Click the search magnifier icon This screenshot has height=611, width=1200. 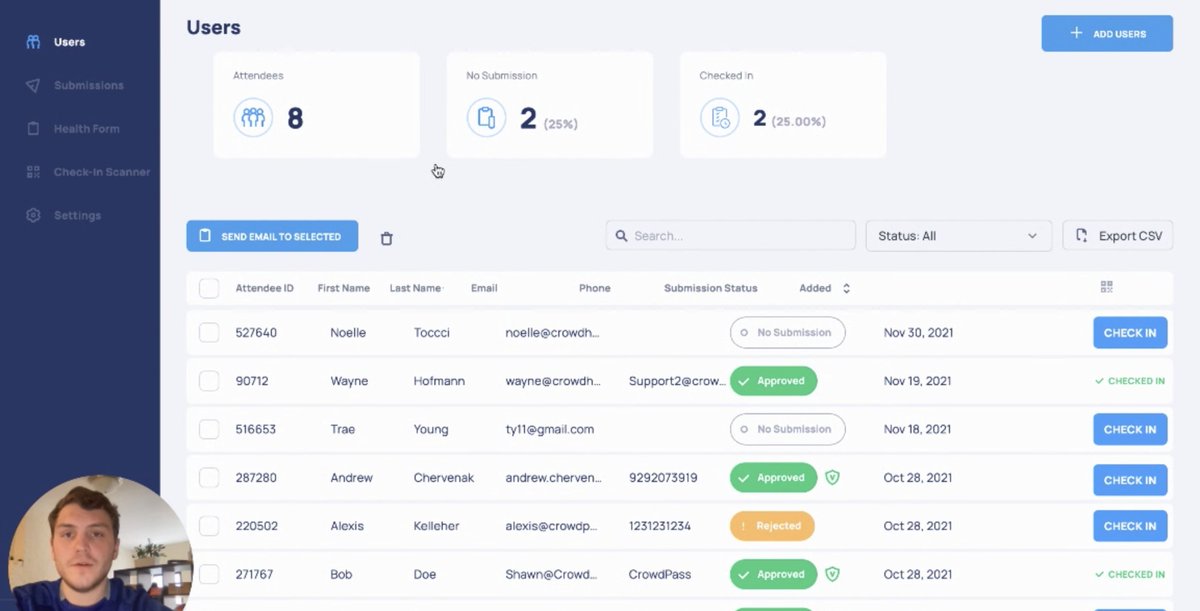622,236
